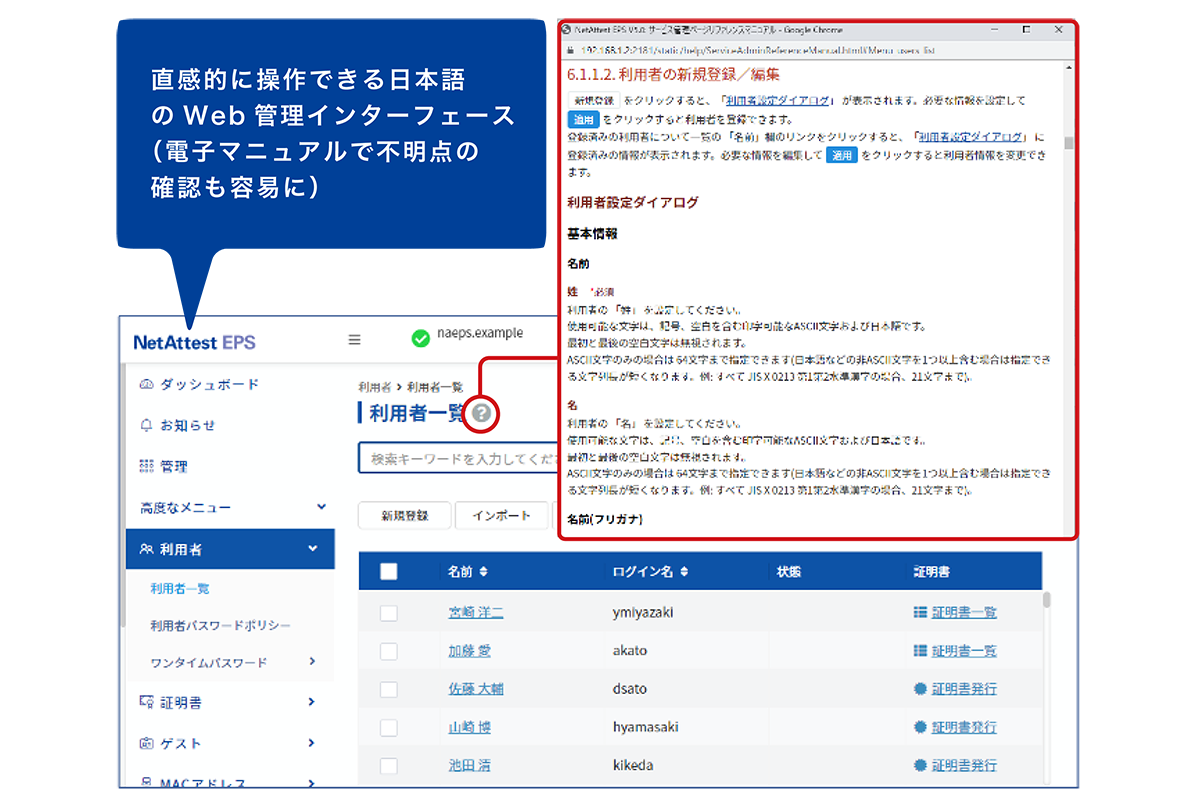Click the 名前(フリガナ) heading in the manual
Viewport: 1200px width, 800px height.
coord(605,519)
